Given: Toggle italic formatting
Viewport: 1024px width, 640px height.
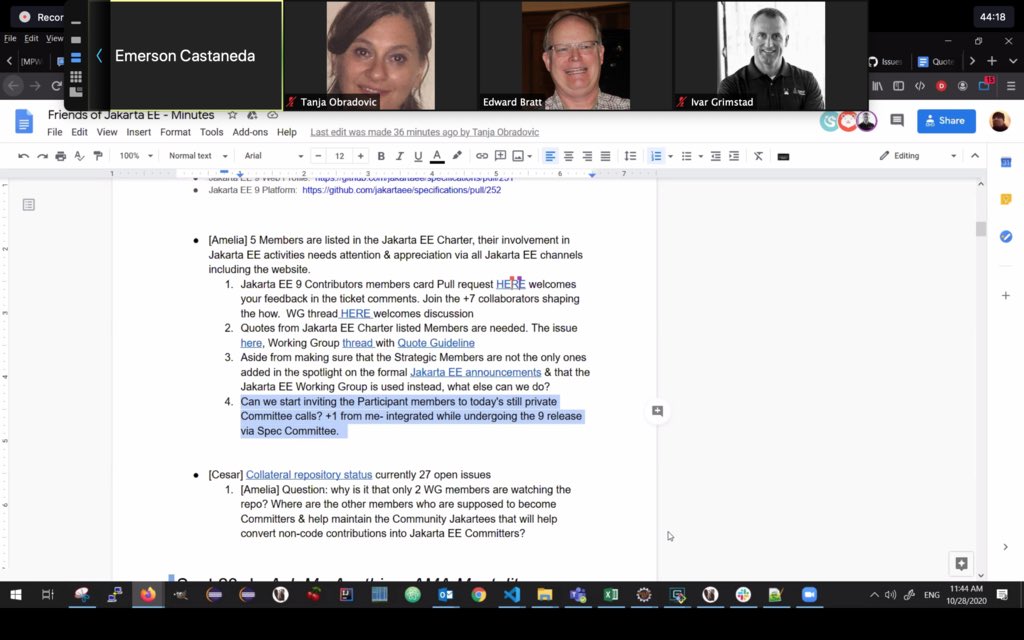Looking at the screenshot, I should [x=400, y=156].
